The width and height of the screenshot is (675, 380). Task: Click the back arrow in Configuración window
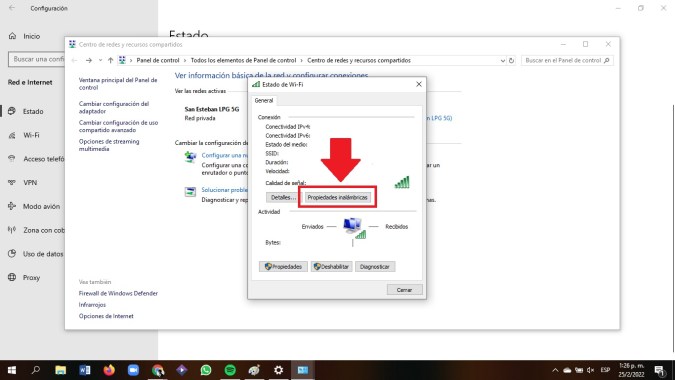pos(12,8)
